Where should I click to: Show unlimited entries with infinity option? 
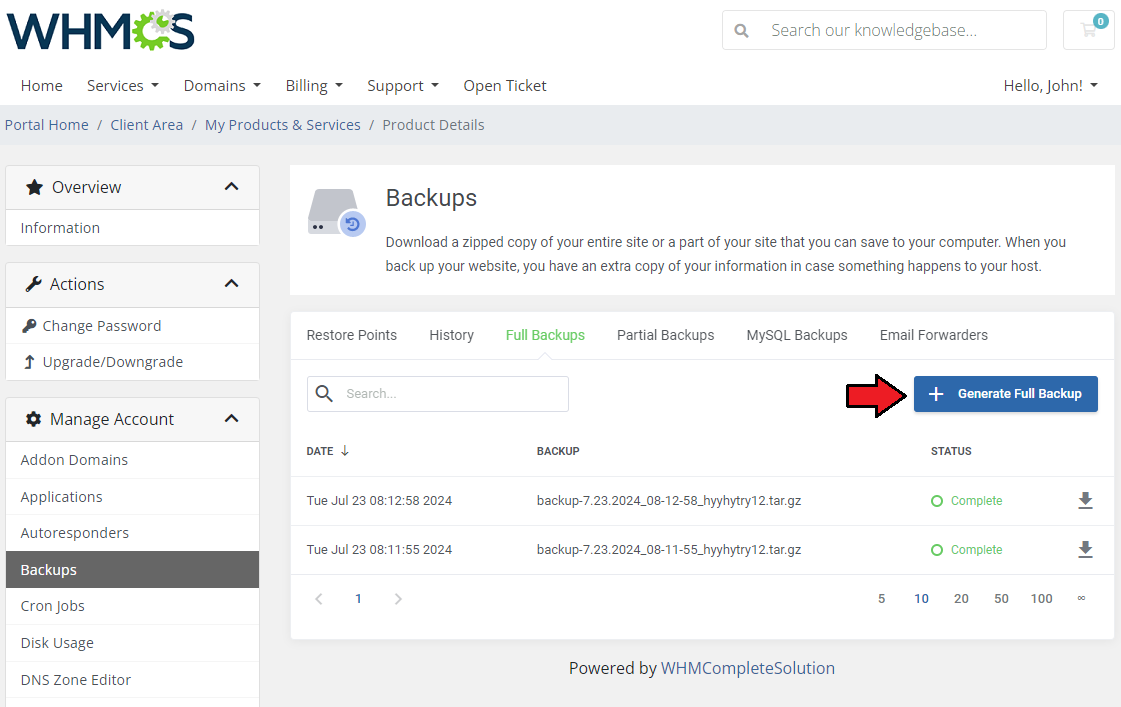(1082, 598)
